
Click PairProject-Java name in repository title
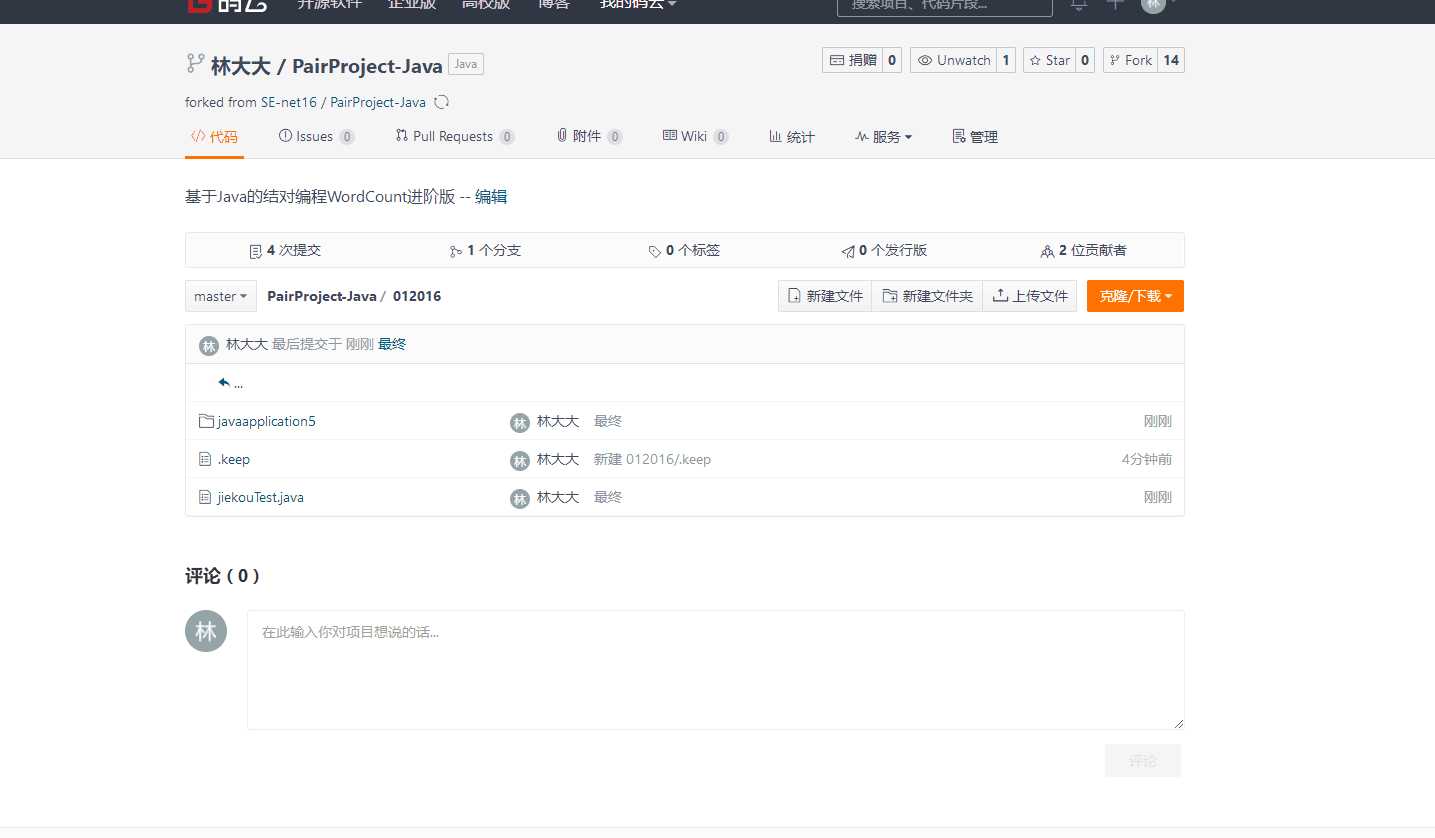click(x=367, y=66)
